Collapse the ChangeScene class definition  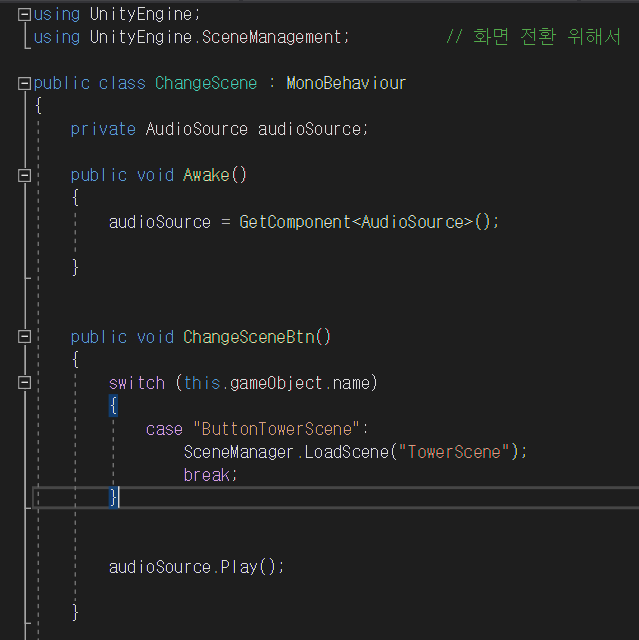[x=25, y=83]
